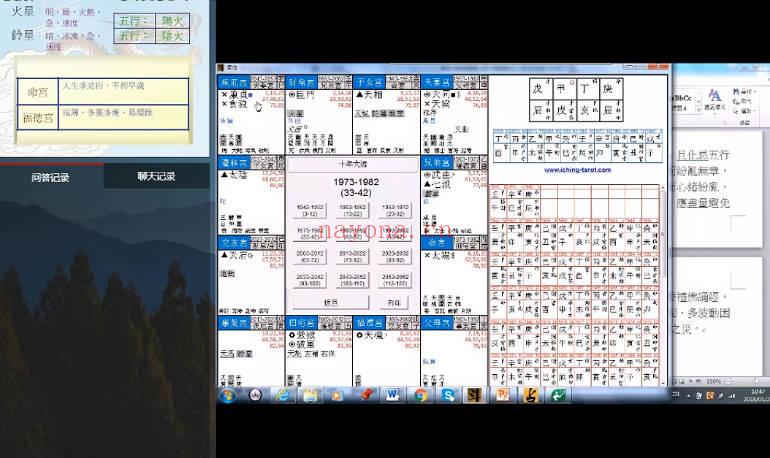This screenshot has height=458, width=770.
Task: Select the blue 福德宮 palace header in the chart
Action: point(370,323)
